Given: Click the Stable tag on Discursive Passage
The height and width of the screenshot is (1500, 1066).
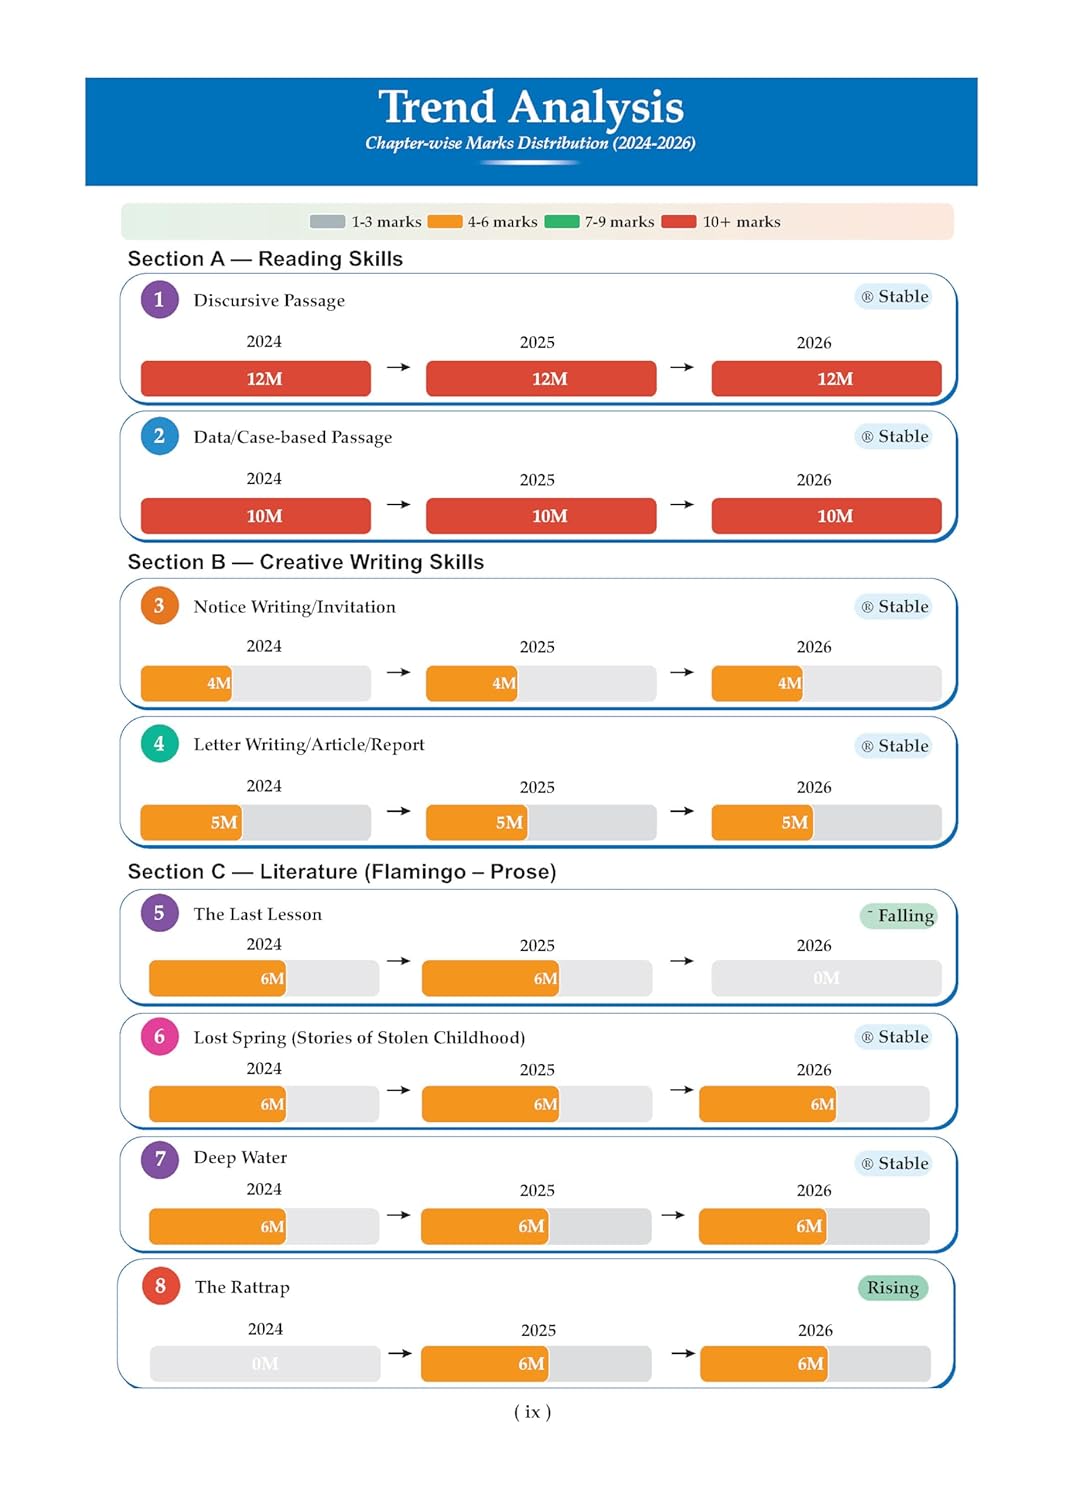Looking at the screenshot, I should (x=894, y=296).
